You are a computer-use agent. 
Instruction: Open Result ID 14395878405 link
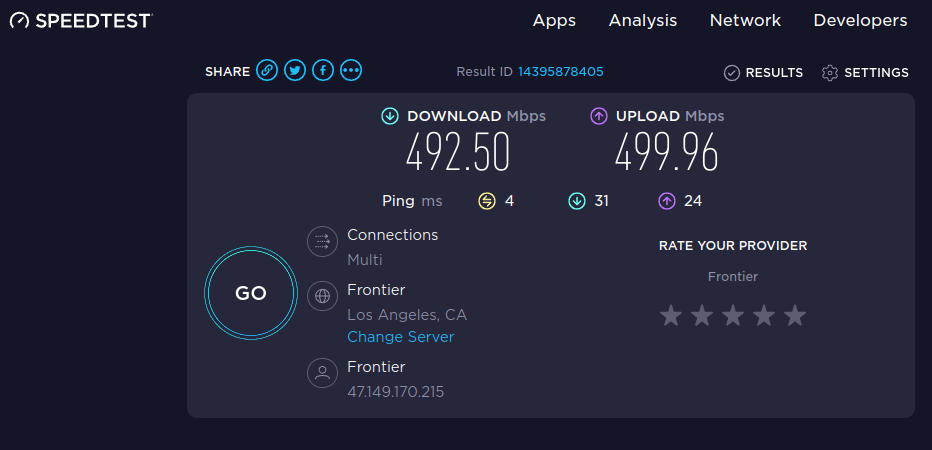(x=560, y=72)
